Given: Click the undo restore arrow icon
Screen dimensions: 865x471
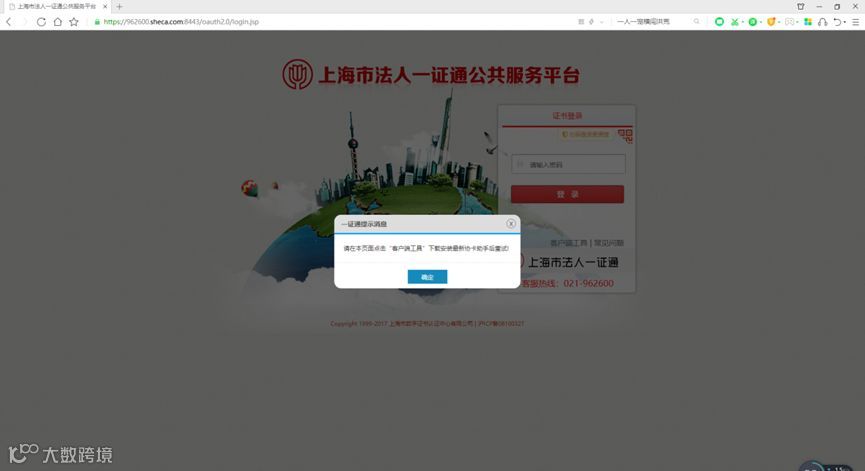Looking at the screenshot, I should click(x=837, y=22).
